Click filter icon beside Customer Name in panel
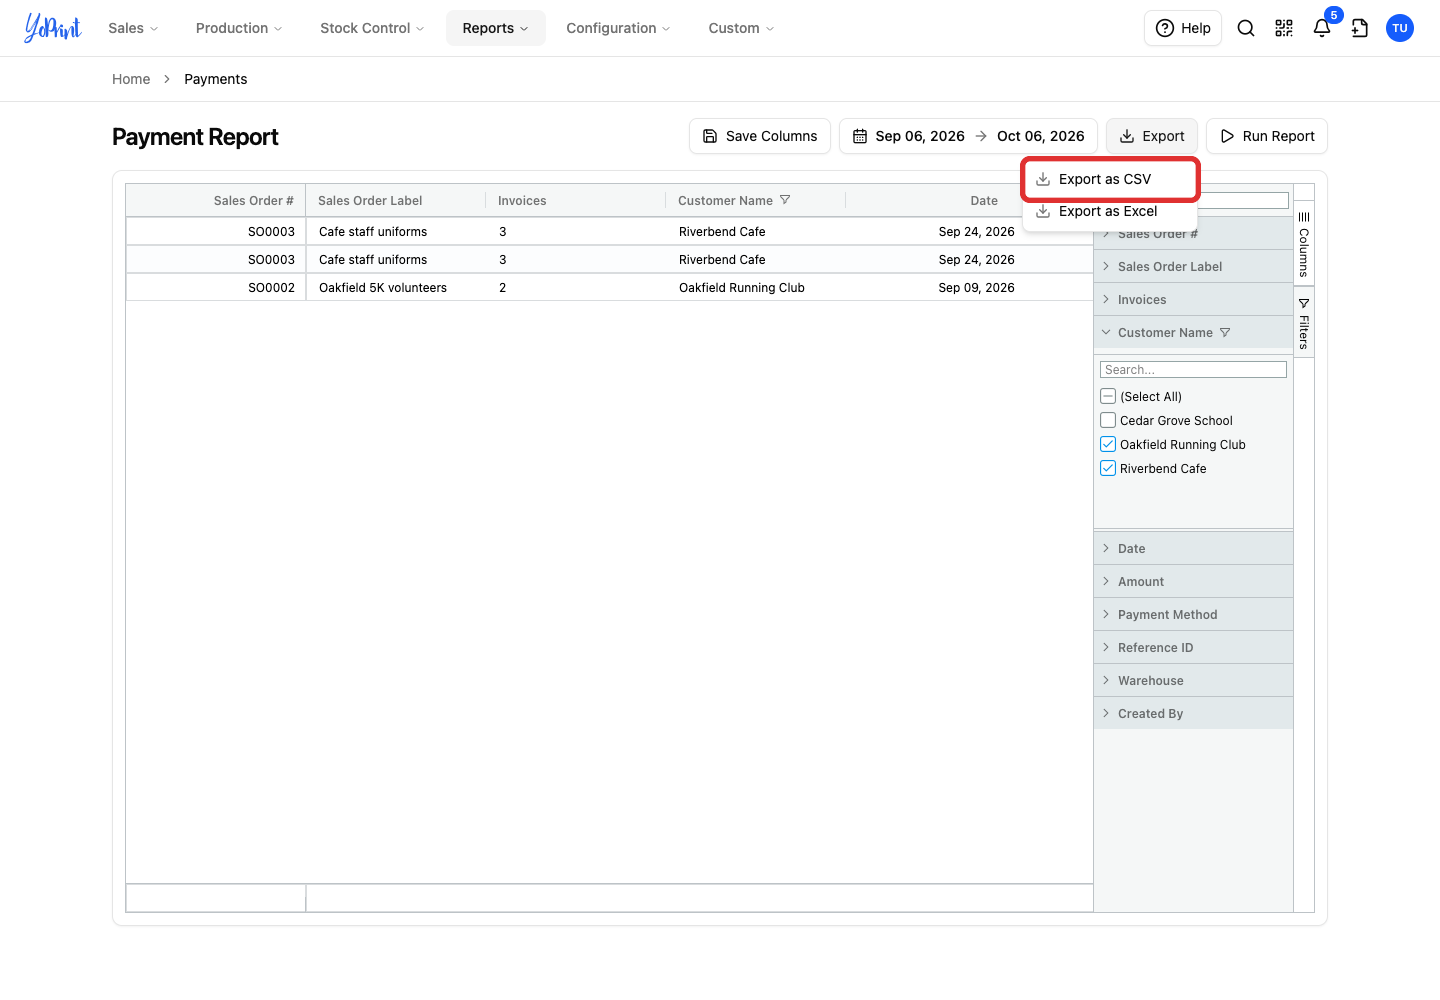Viewport: 1440px width, 1000px height. point(1225,332)
